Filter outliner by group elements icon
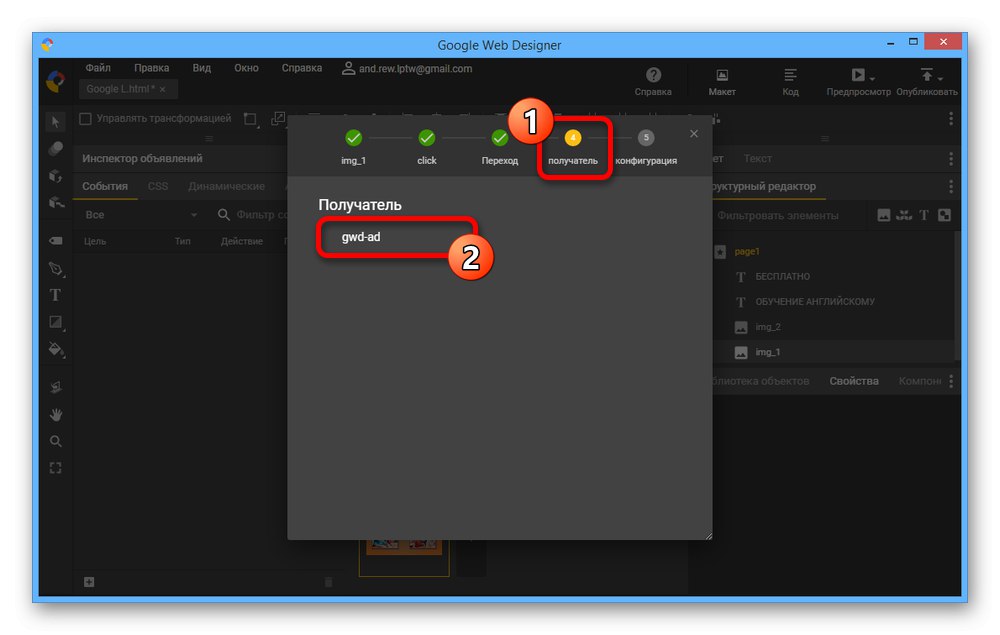This screenshot has width=1000, height=635. (904, 215)
